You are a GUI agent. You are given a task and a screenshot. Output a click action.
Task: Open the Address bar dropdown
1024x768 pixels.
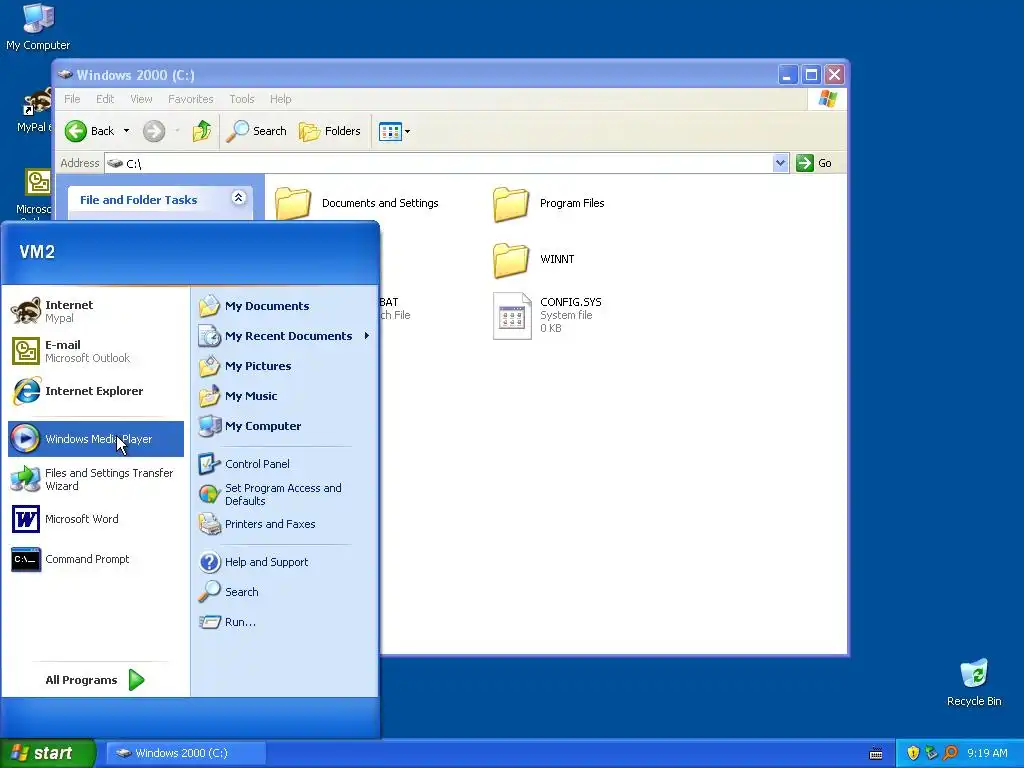click(x=780, y=163)
